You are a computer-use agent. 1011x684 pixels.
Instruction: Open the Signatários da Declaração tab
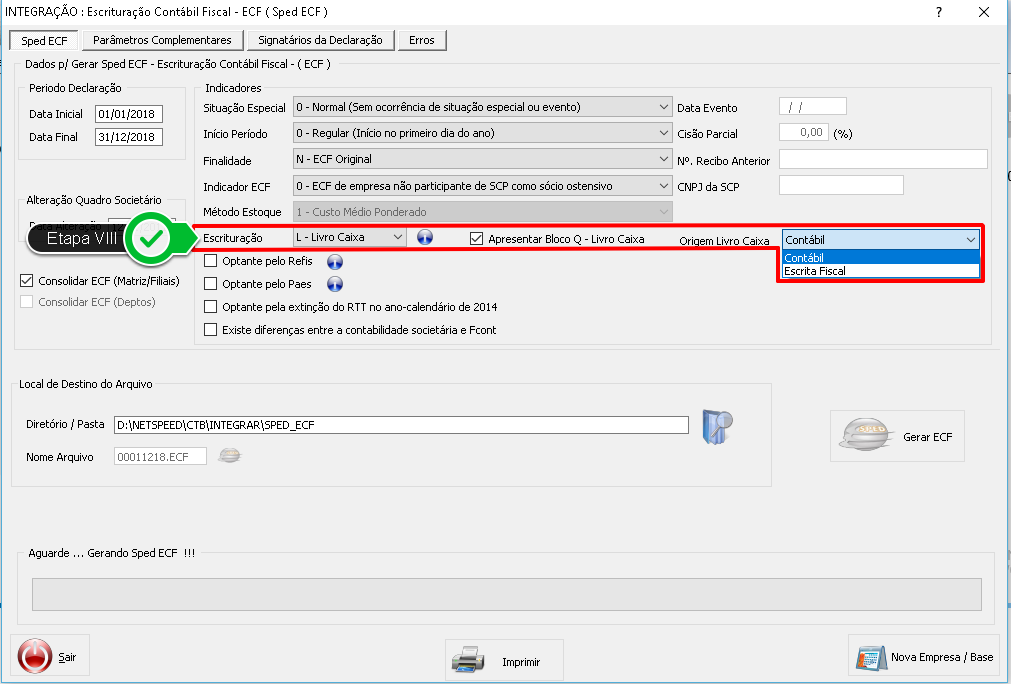coord(320,40)
